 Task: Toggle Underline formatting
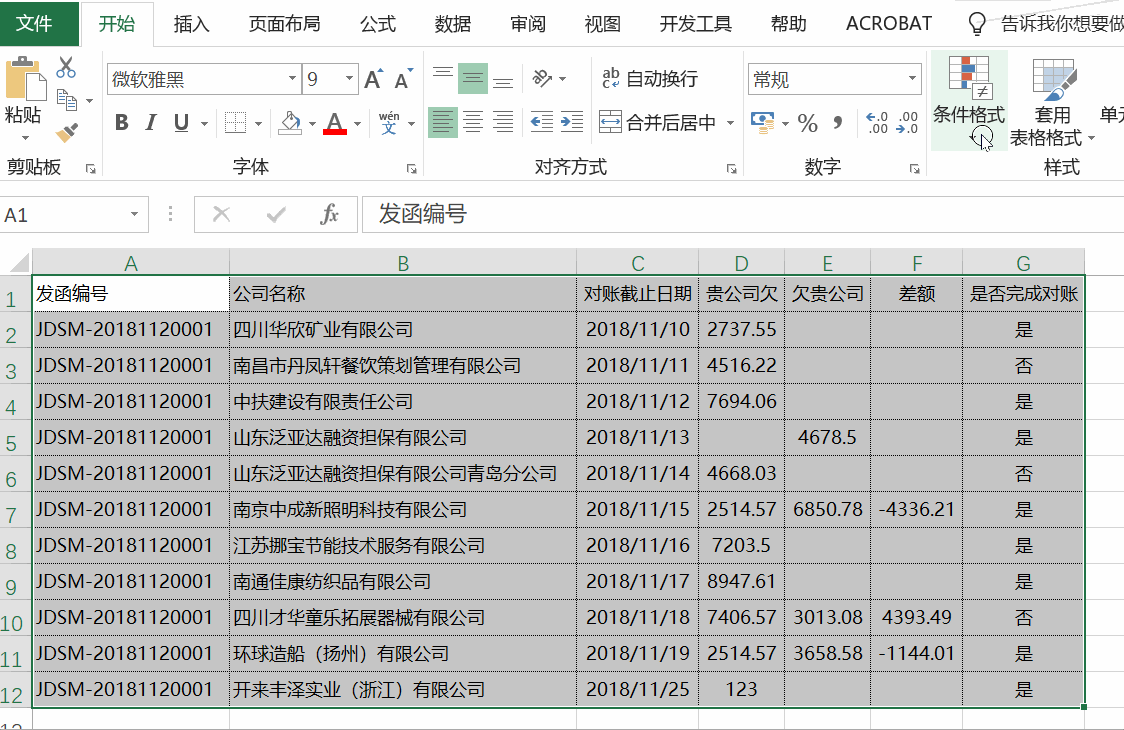click(181, 123)
